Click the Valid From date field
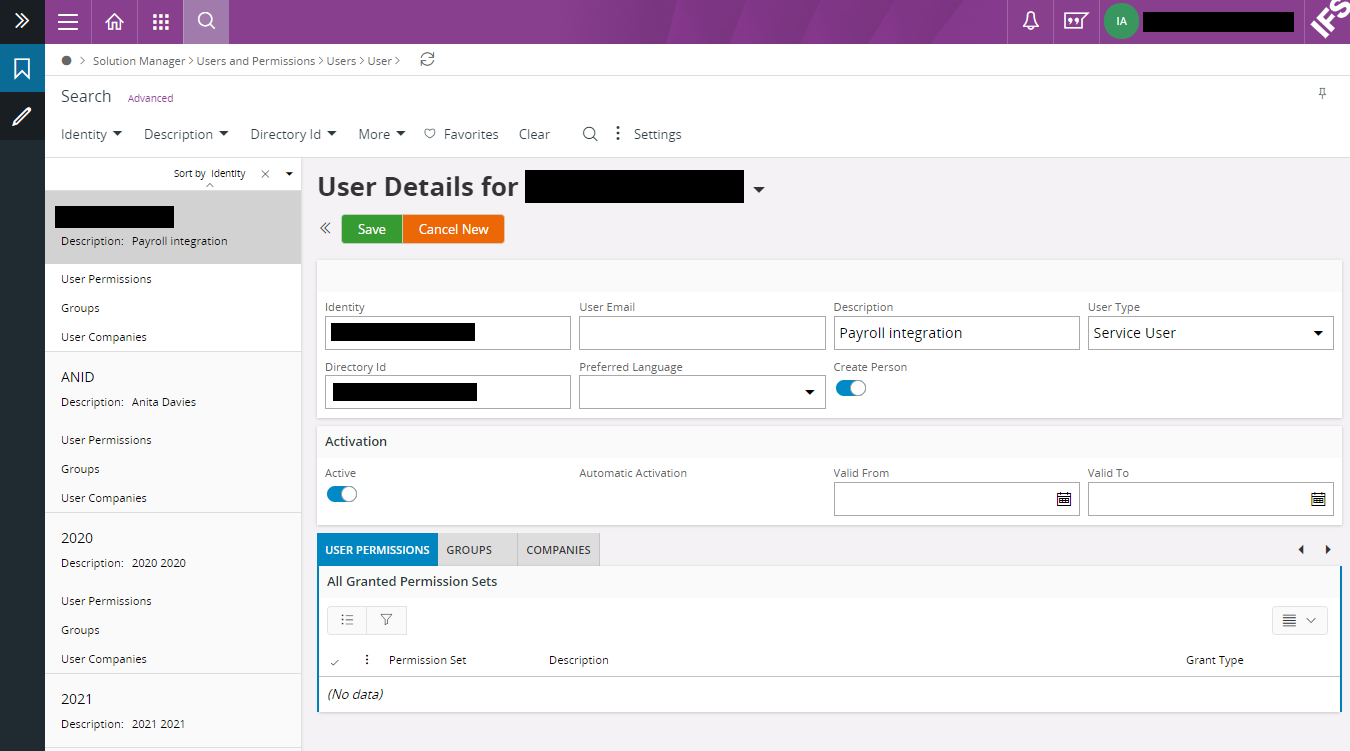 coord(956,499)
